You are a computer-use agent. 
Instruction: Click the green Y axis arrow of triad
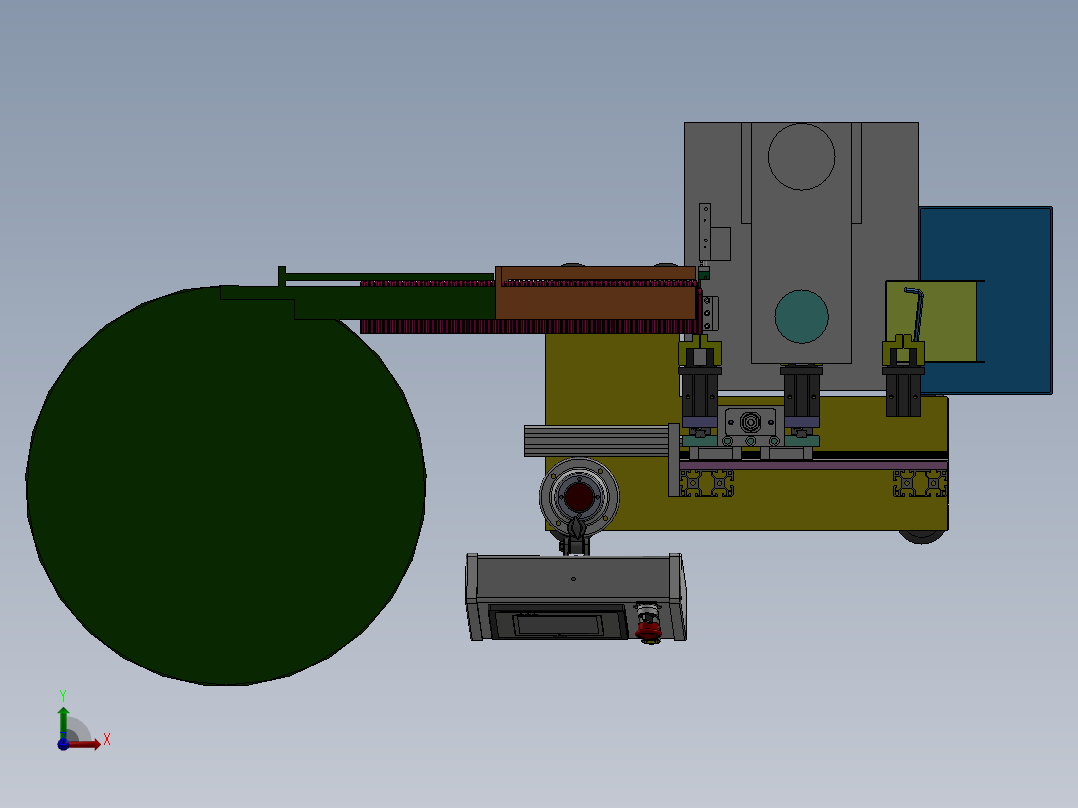[63, 722]
